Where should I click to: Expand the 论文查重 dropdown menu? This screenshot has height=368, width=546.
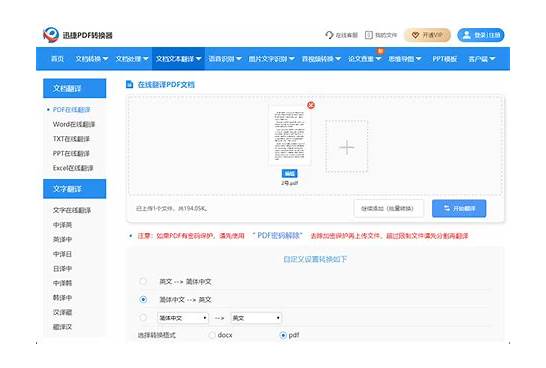coord(365,59)
